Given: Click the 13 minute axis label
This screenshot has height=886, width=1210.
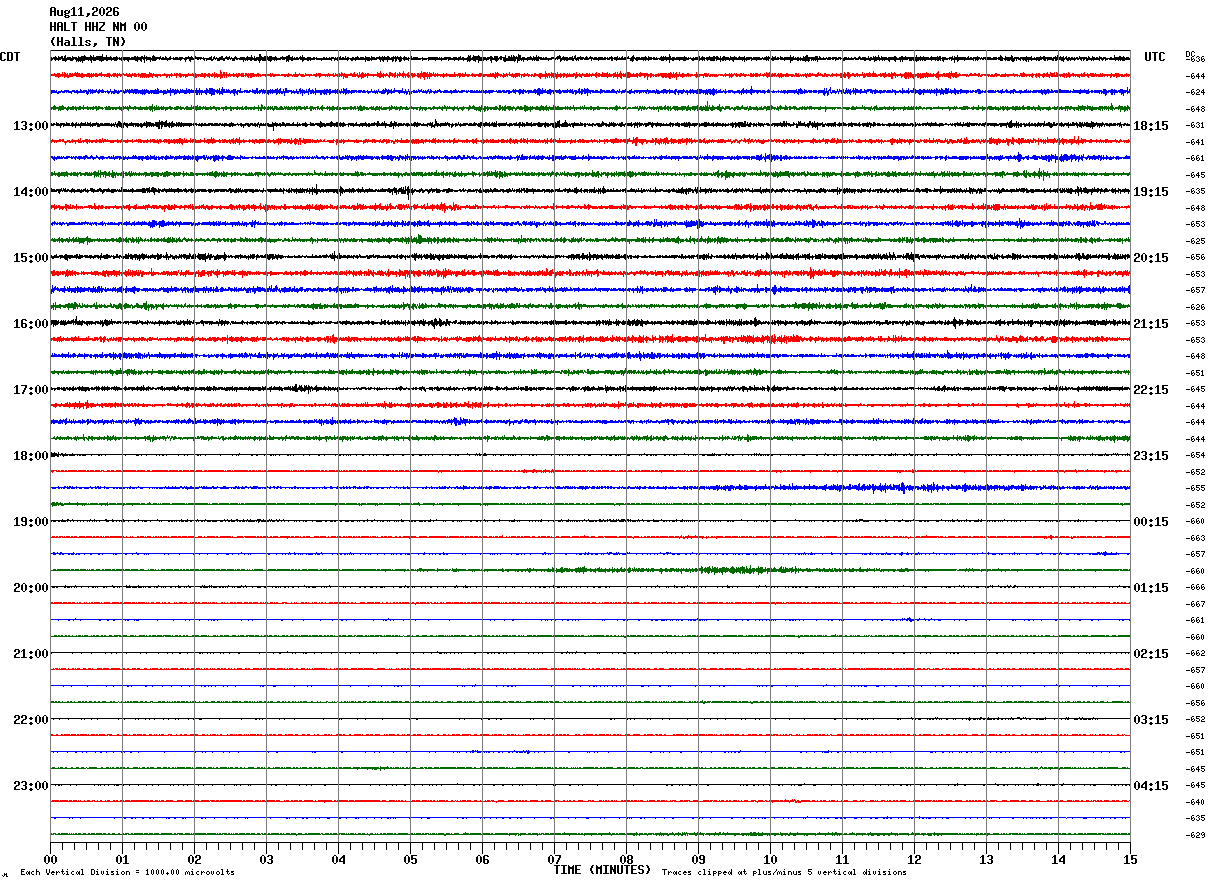Looking at the screenshot, I should click(986, 859).
